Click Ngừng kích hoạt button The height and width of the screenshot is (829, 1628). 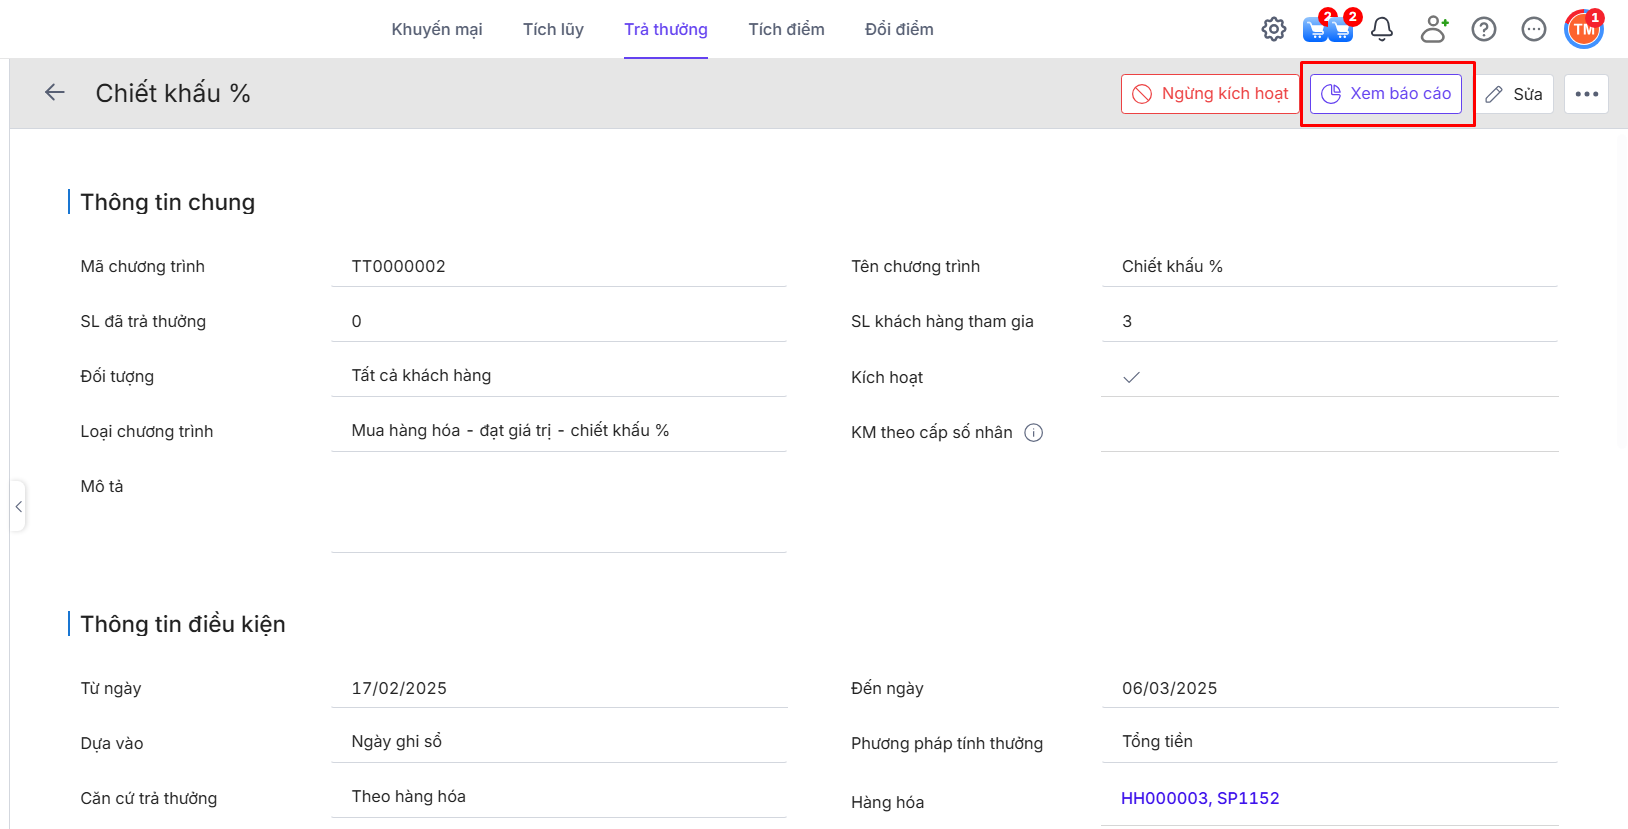pos(1210,94)
